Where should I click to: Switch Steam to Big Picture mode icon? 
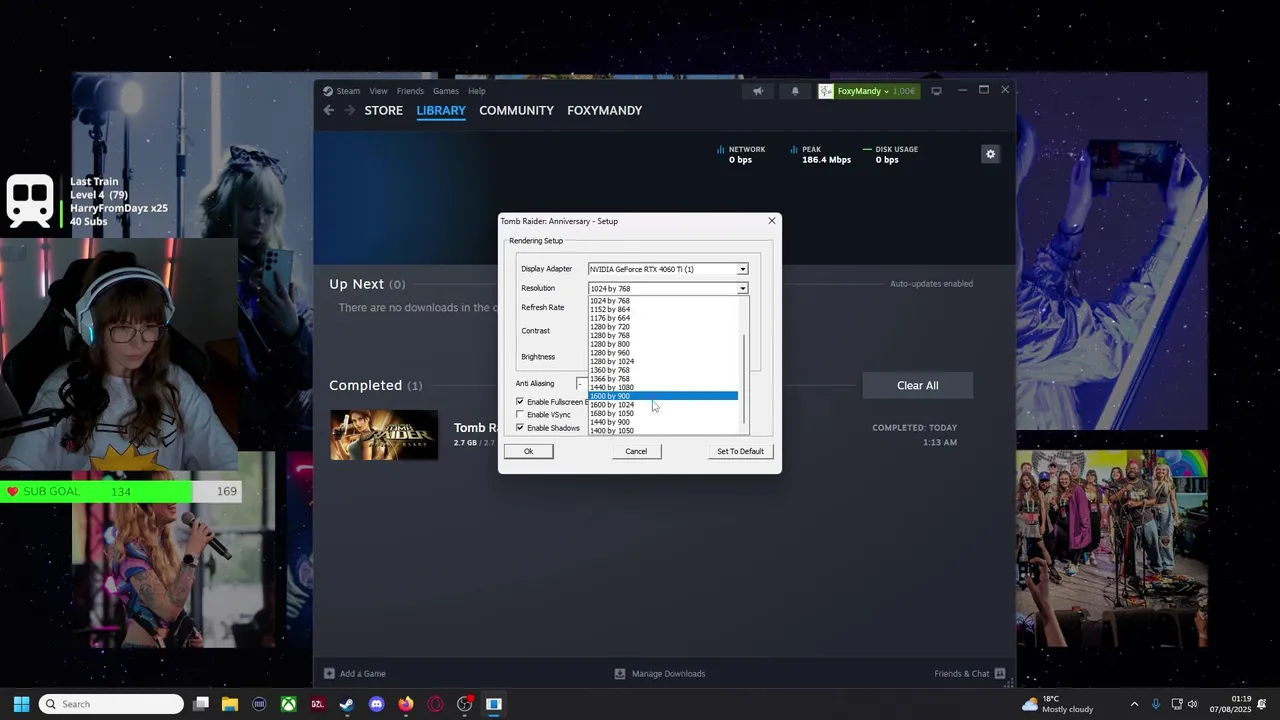(x=936, y=91)
